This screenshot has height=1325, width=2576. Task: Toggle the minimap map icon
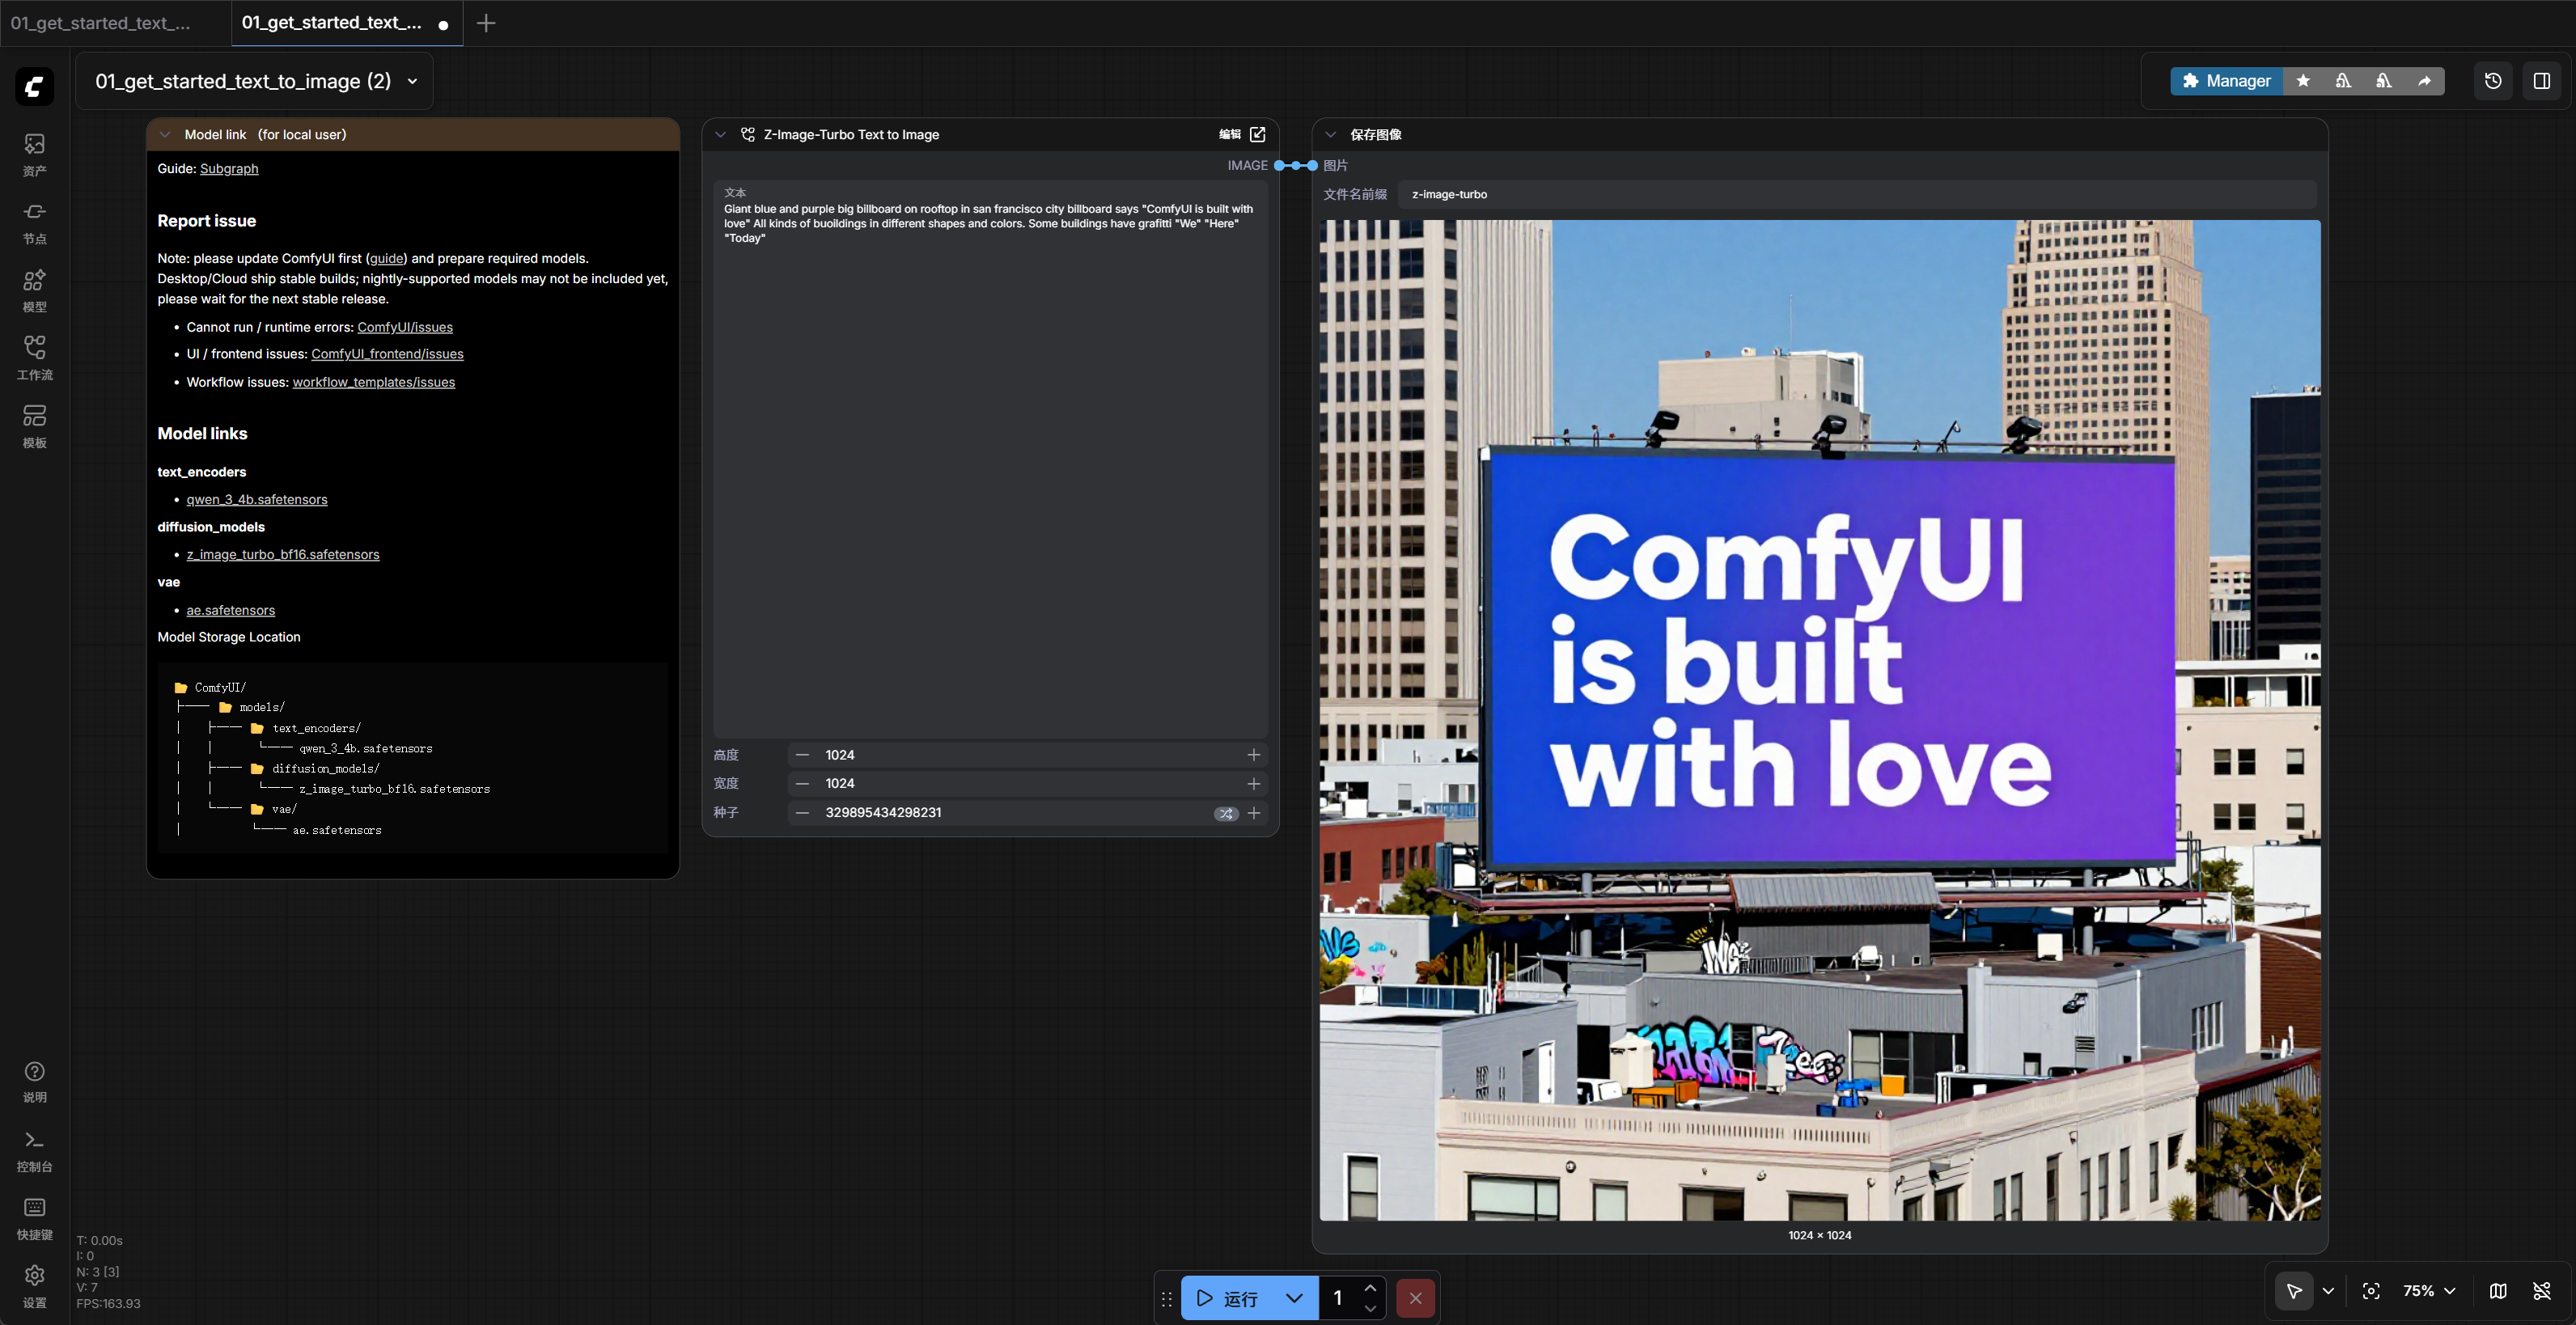[x=2497, y=1291]
